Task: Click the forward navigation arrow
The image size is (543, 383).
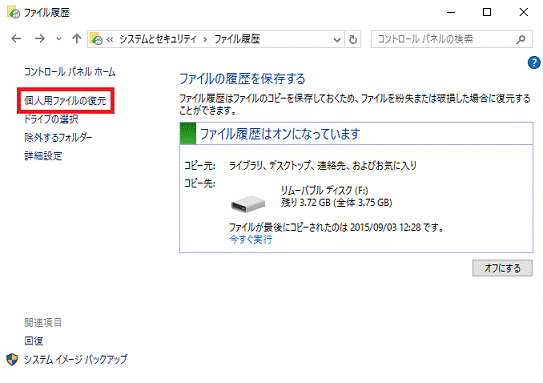Action: click(39, 39)
